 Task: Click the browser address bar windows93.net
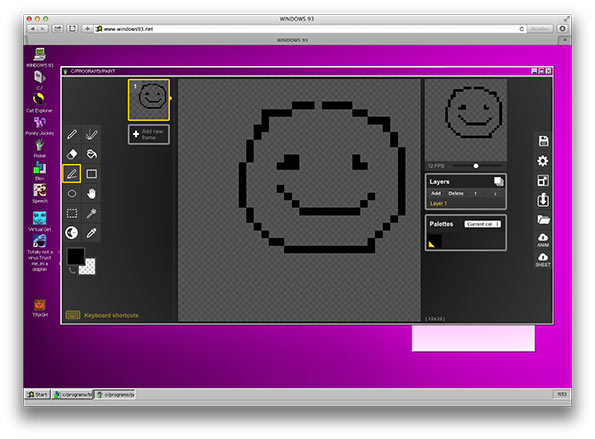pos(310,29)
